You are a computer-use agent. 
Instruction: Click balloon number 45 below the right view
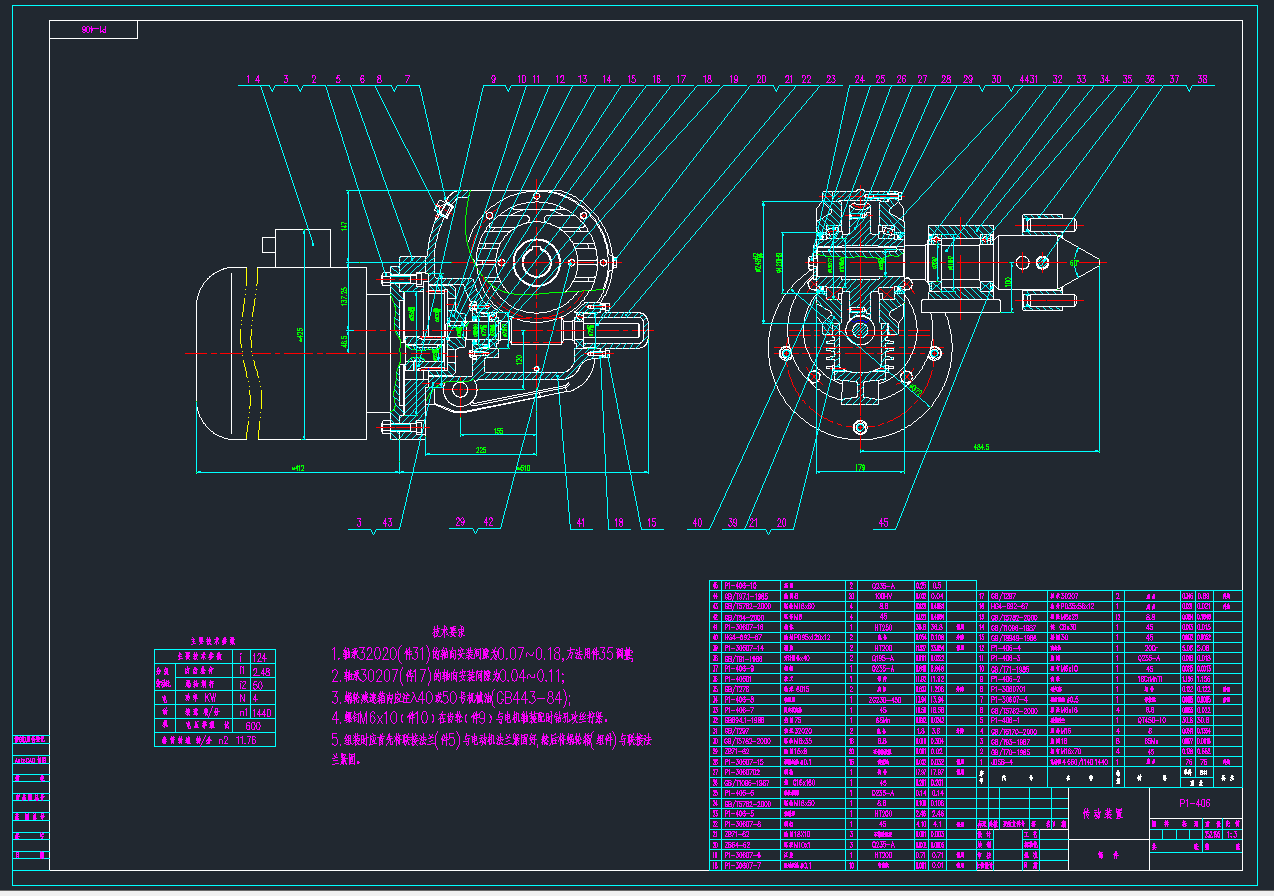point(882,522)
